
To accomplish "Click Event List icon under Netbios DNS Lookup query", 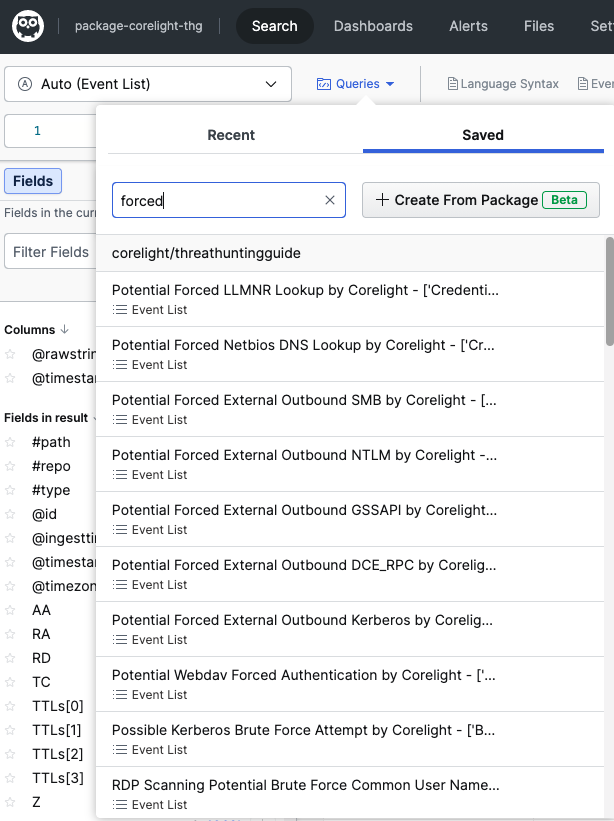I will click(x=120, y=364).
